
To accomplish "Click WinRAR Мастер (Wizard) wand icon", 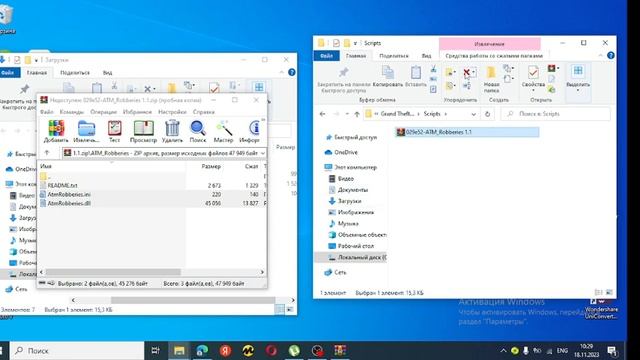I will [223, 131].
